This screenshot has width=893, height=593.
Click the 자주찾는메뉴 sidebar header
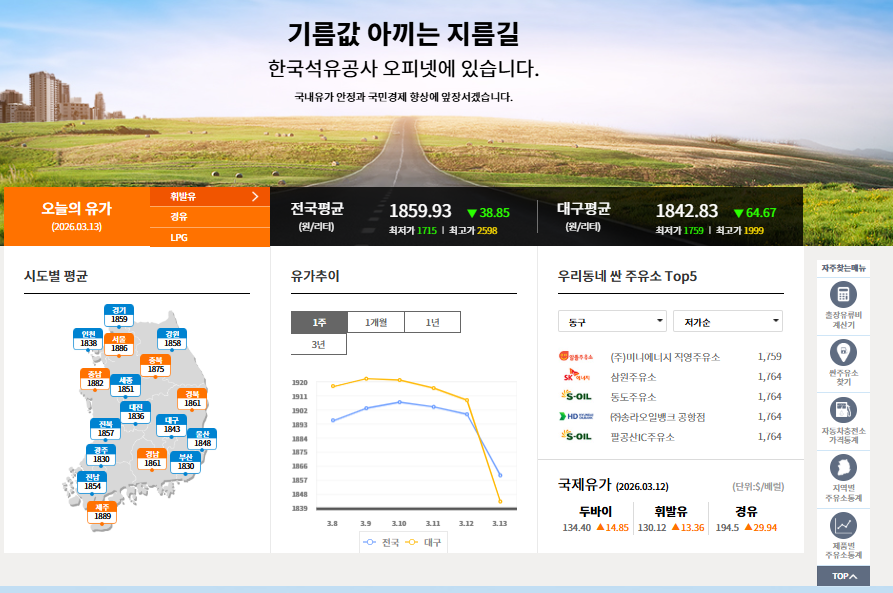843,268
